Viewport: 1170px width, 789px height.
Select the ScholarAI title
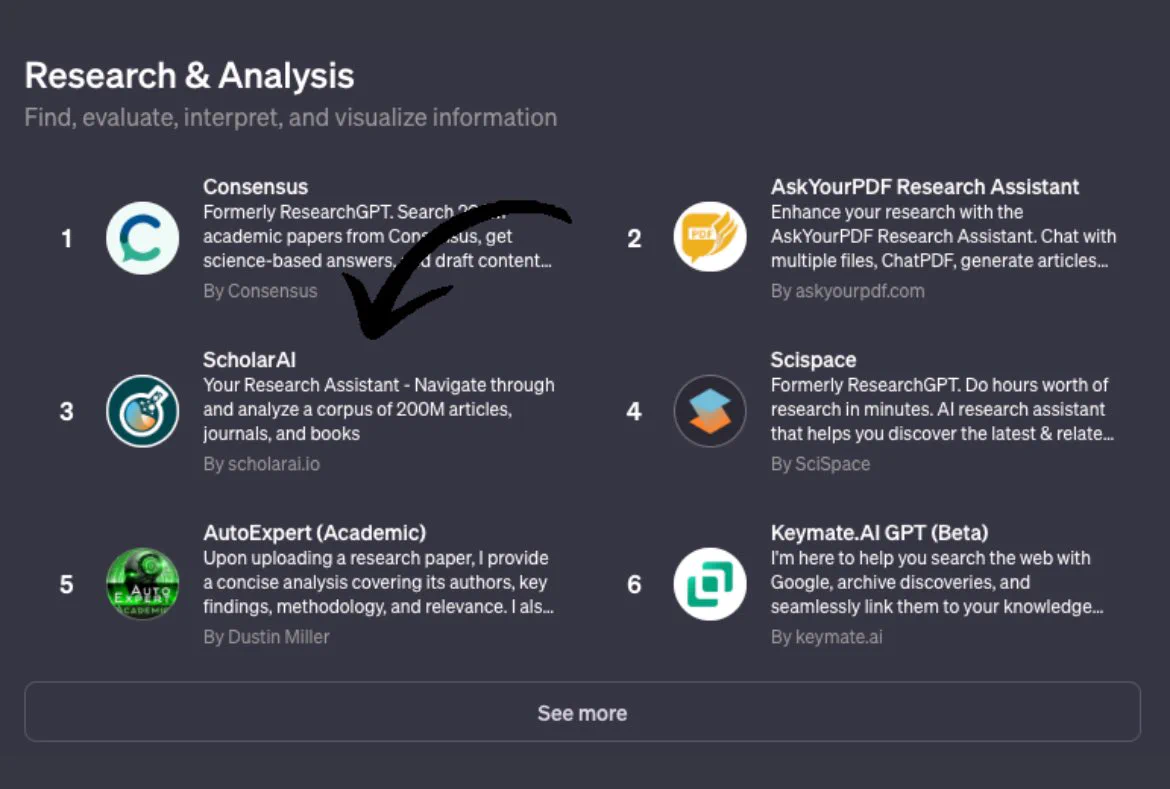pyautogui.click(x=249, y=360)
